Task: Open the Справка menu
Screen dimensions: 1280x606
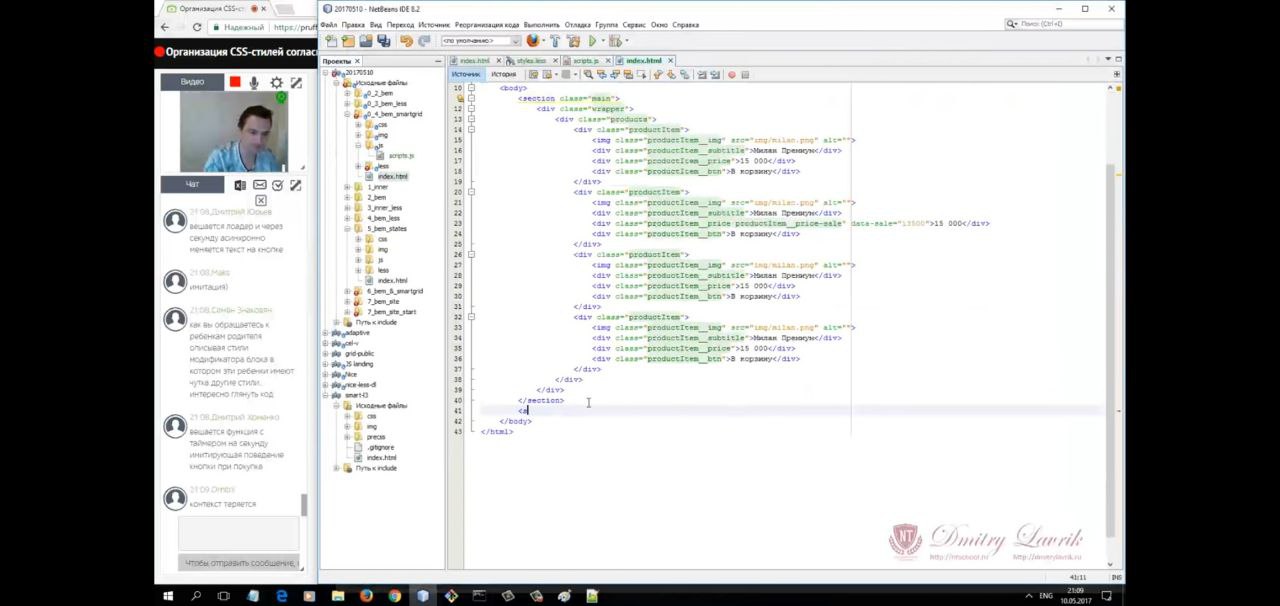Action: 686,24
